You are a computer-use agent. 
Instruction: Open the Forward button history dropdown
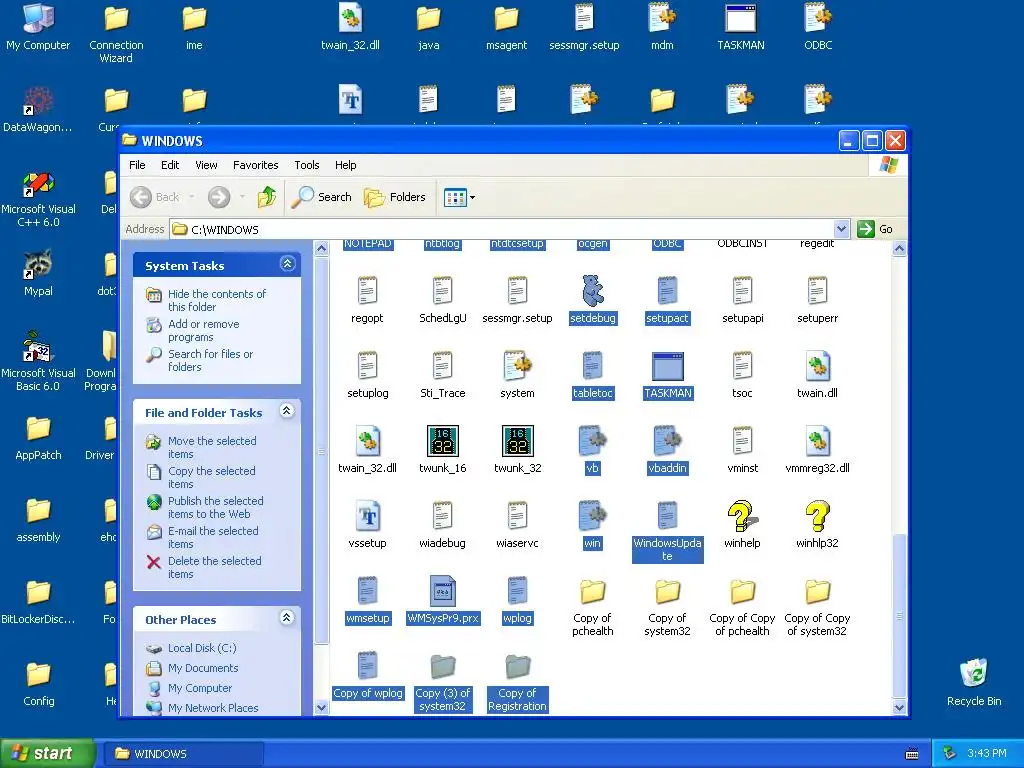(242, 197)
